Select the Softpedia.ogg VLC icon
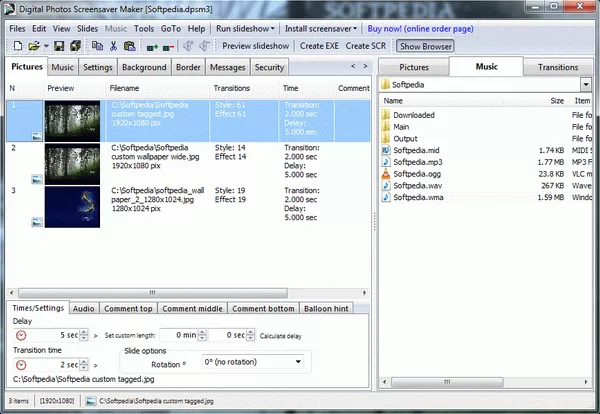600x414 pixels. (386, 174)
